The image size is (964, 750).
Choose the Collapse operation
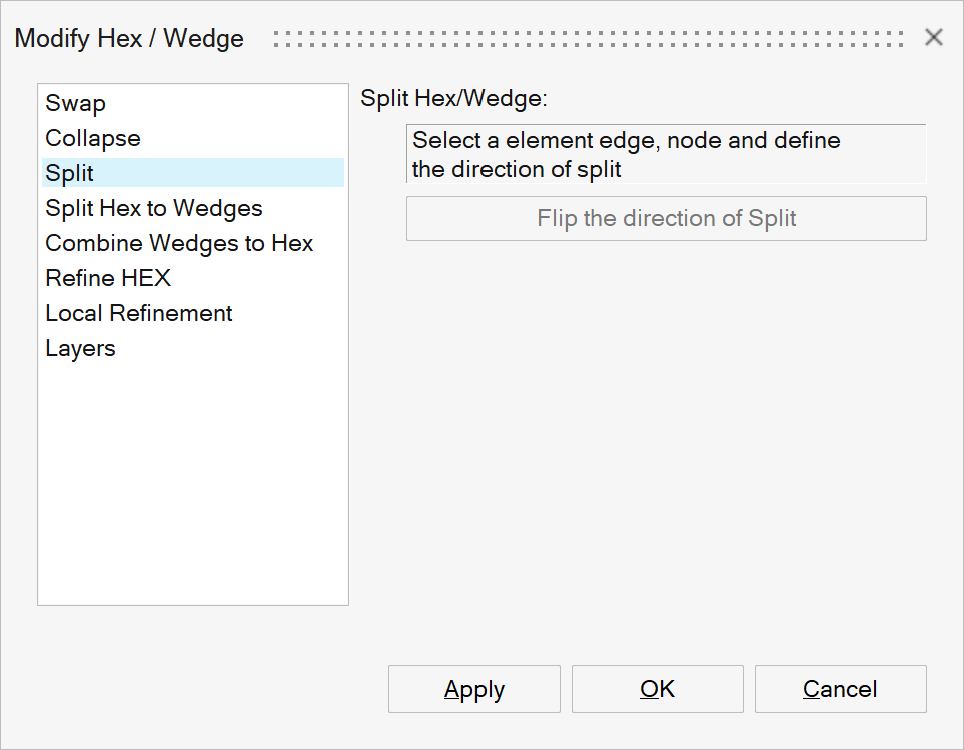click(x=93, y=138)
